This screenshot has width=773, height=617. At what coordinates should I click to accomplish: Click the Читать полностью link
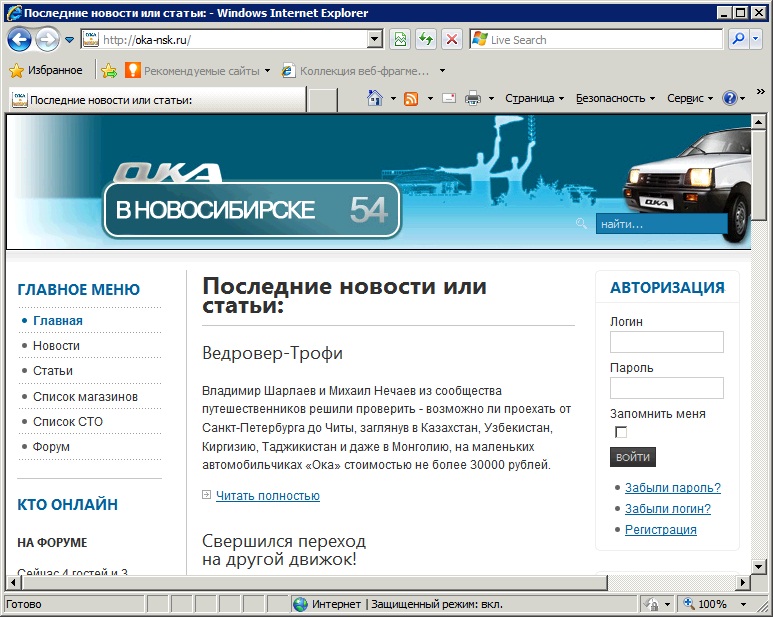[268, 495]
